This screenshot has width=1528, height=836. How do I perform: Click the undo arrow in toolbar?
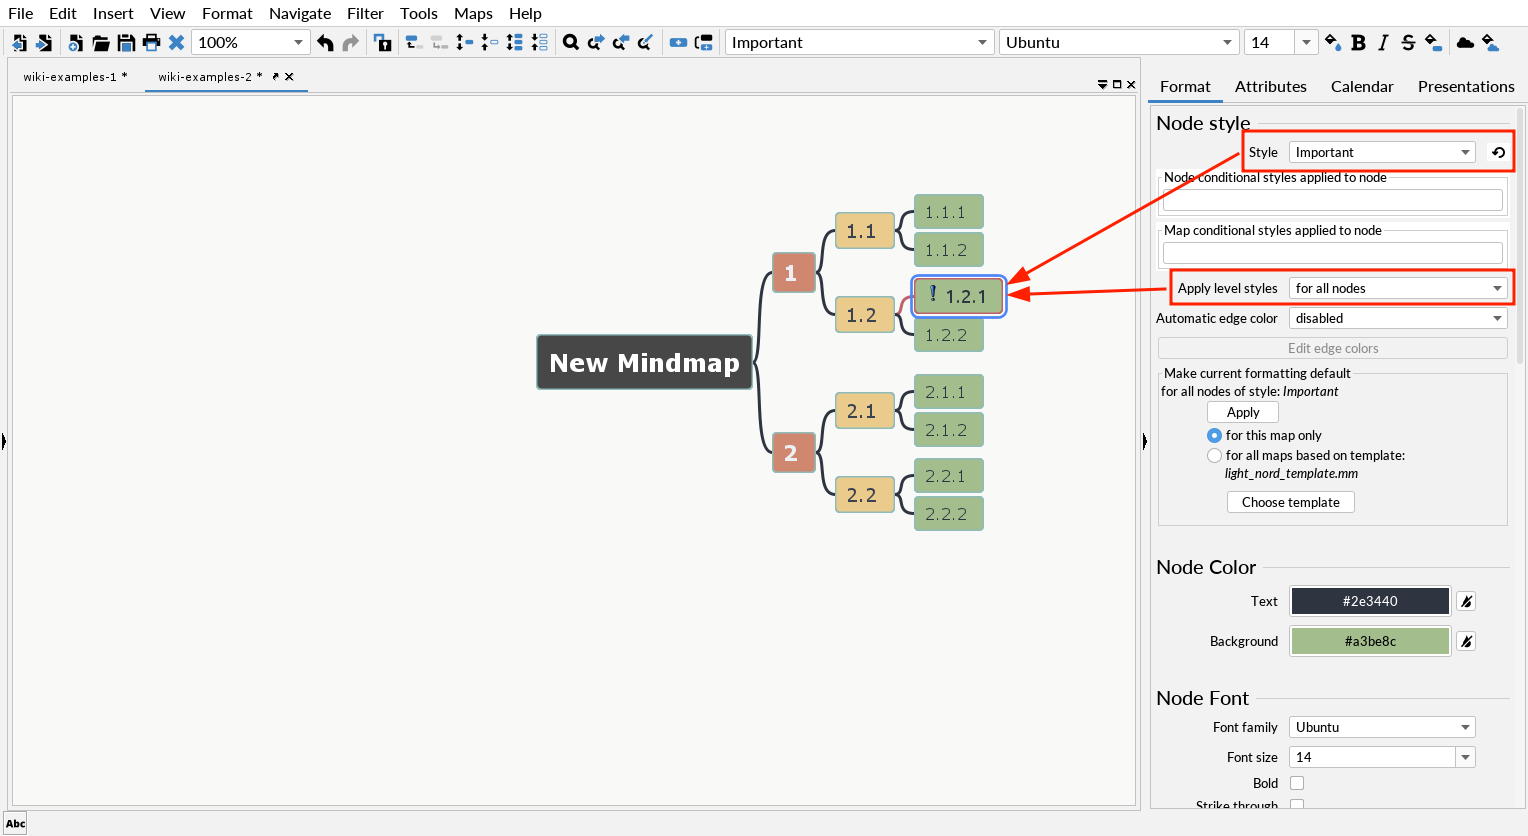click(325, 43)
